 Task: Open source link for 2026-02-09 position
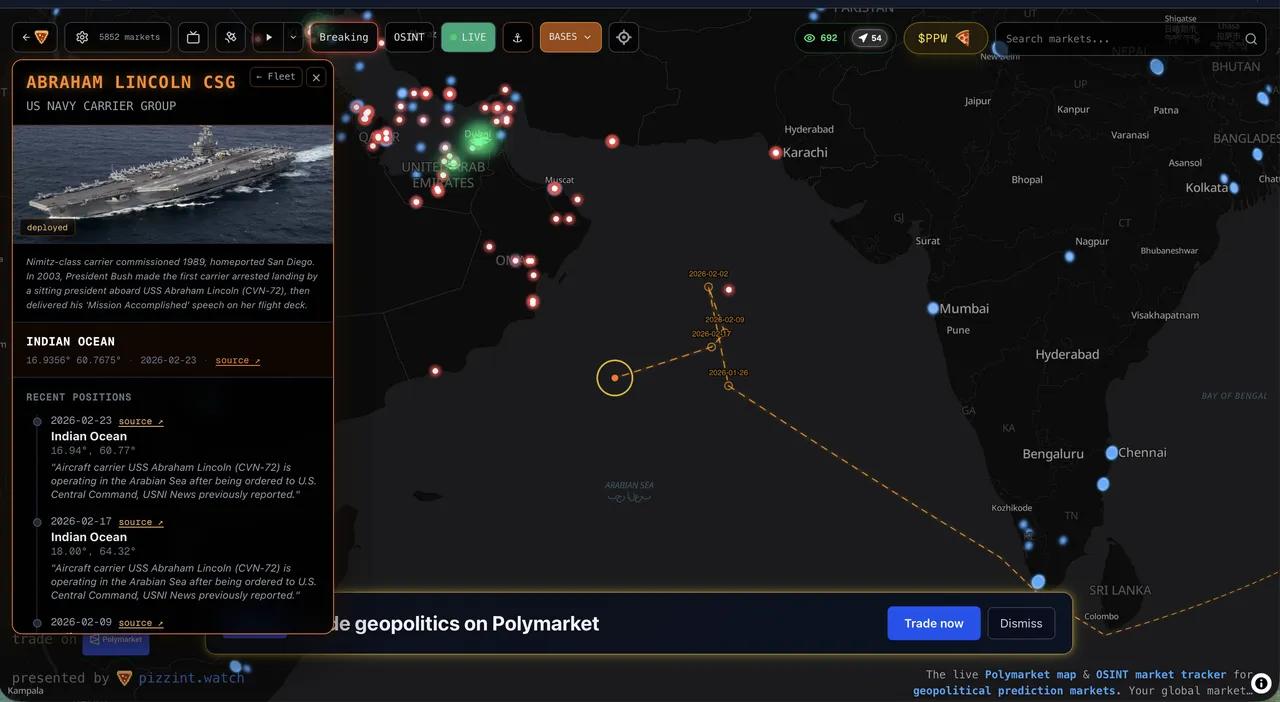tap(141, 623)
